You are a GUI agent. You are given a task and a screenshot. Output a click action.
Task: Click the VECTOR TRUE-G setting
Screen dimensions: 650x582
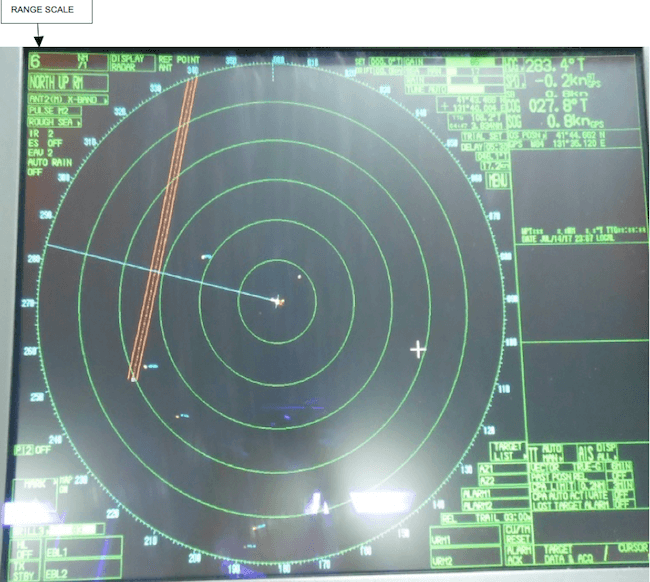pyautogui.click(x=567, y=467)
